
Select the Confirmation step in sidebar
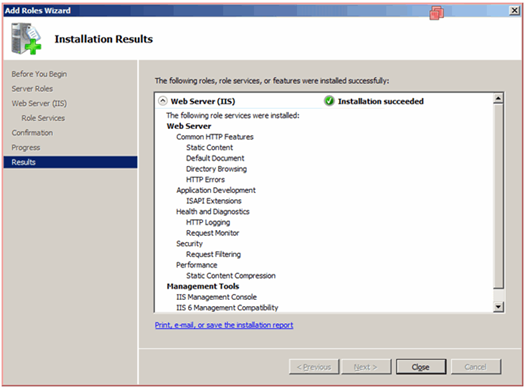tap(32, 133)
